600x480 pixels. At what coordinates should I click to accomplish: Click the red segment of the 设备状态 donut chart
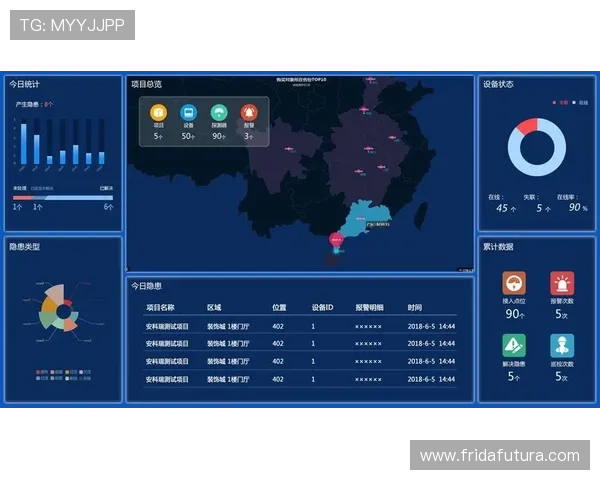point(527,127)
